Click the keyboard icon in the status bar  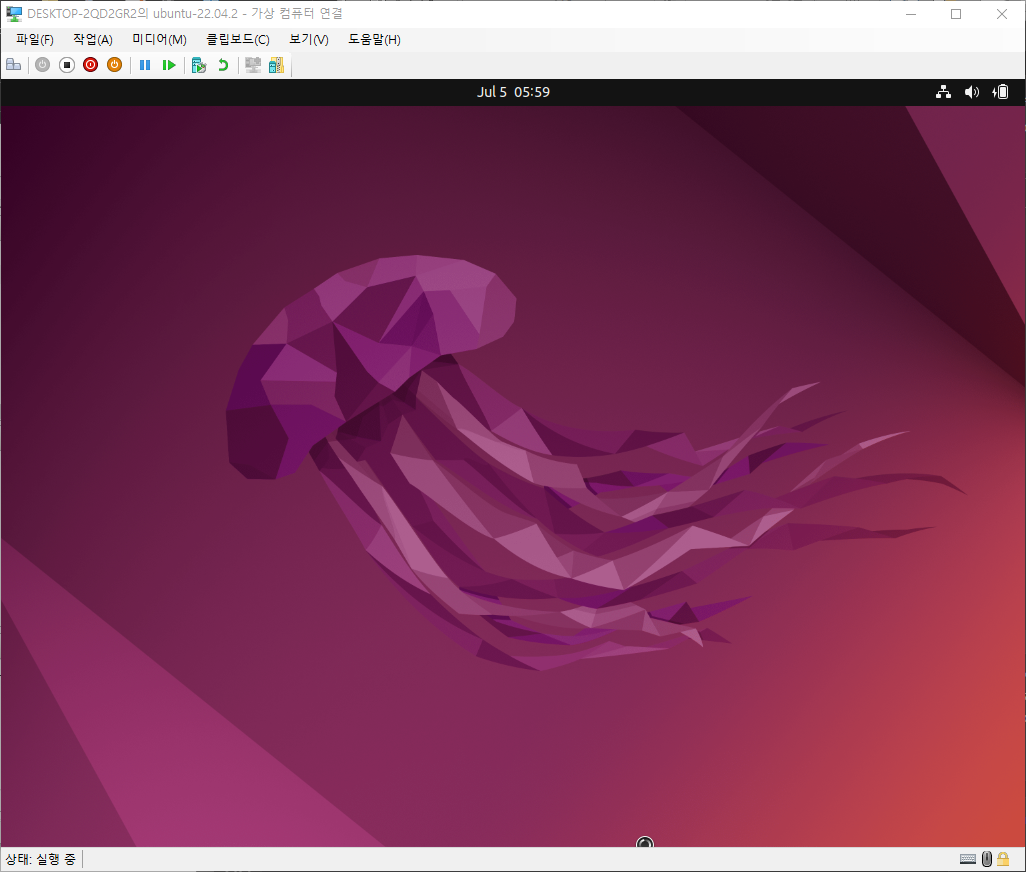click(x=968, y=859)
